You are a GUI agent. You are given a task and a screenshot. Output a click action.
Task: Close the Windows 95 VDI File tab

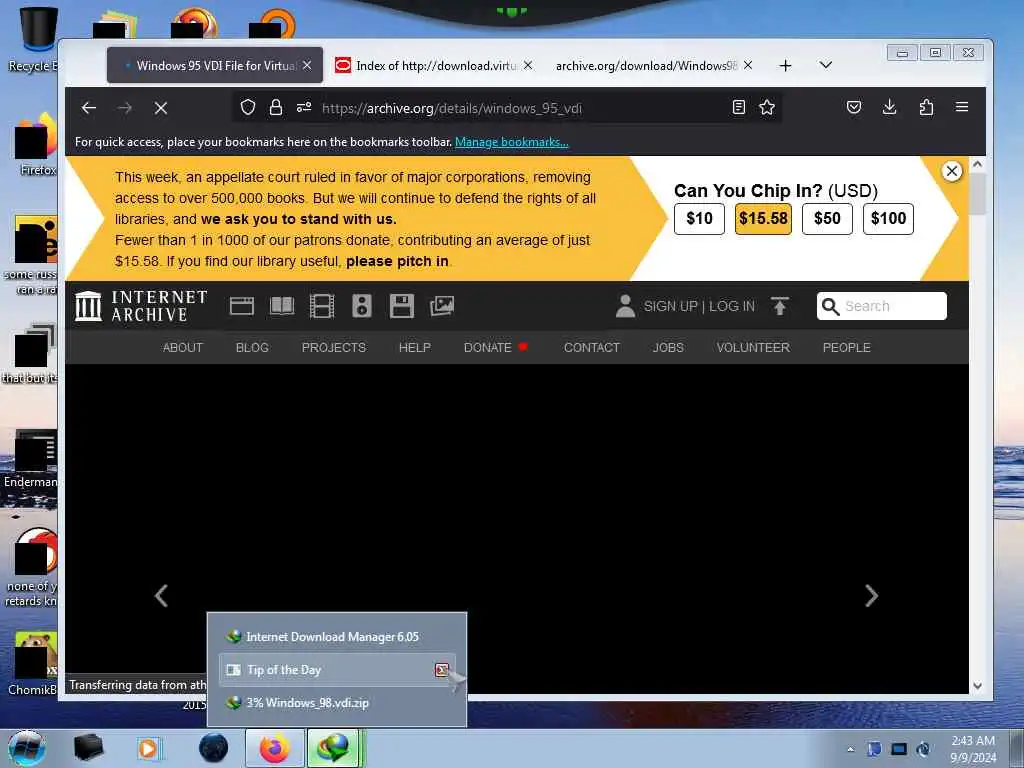(307, 65)
